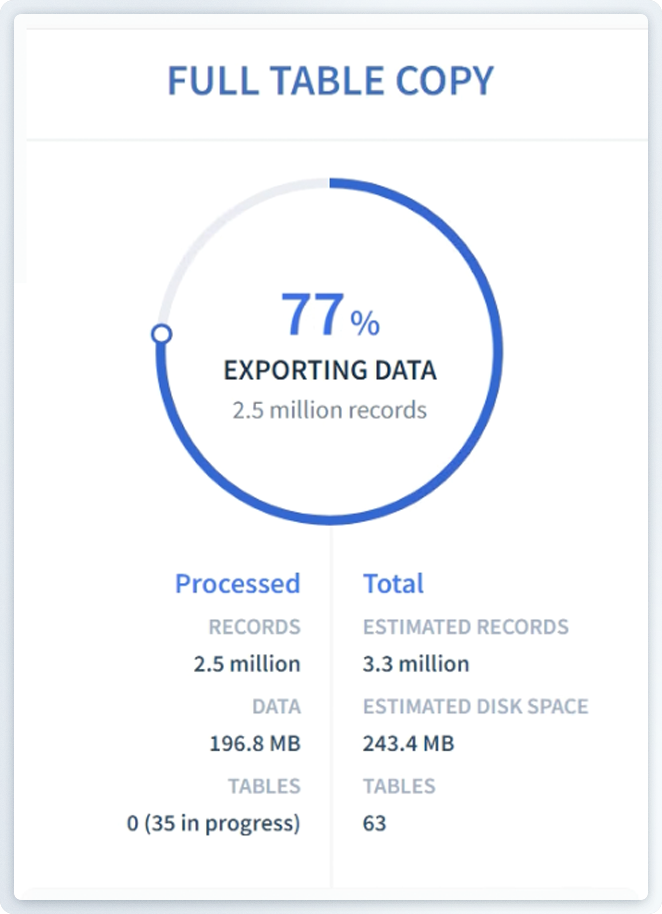This screenshot has width=662, height=914.
Task: Open the Total section heading
Action: click(x=393, y=583)
